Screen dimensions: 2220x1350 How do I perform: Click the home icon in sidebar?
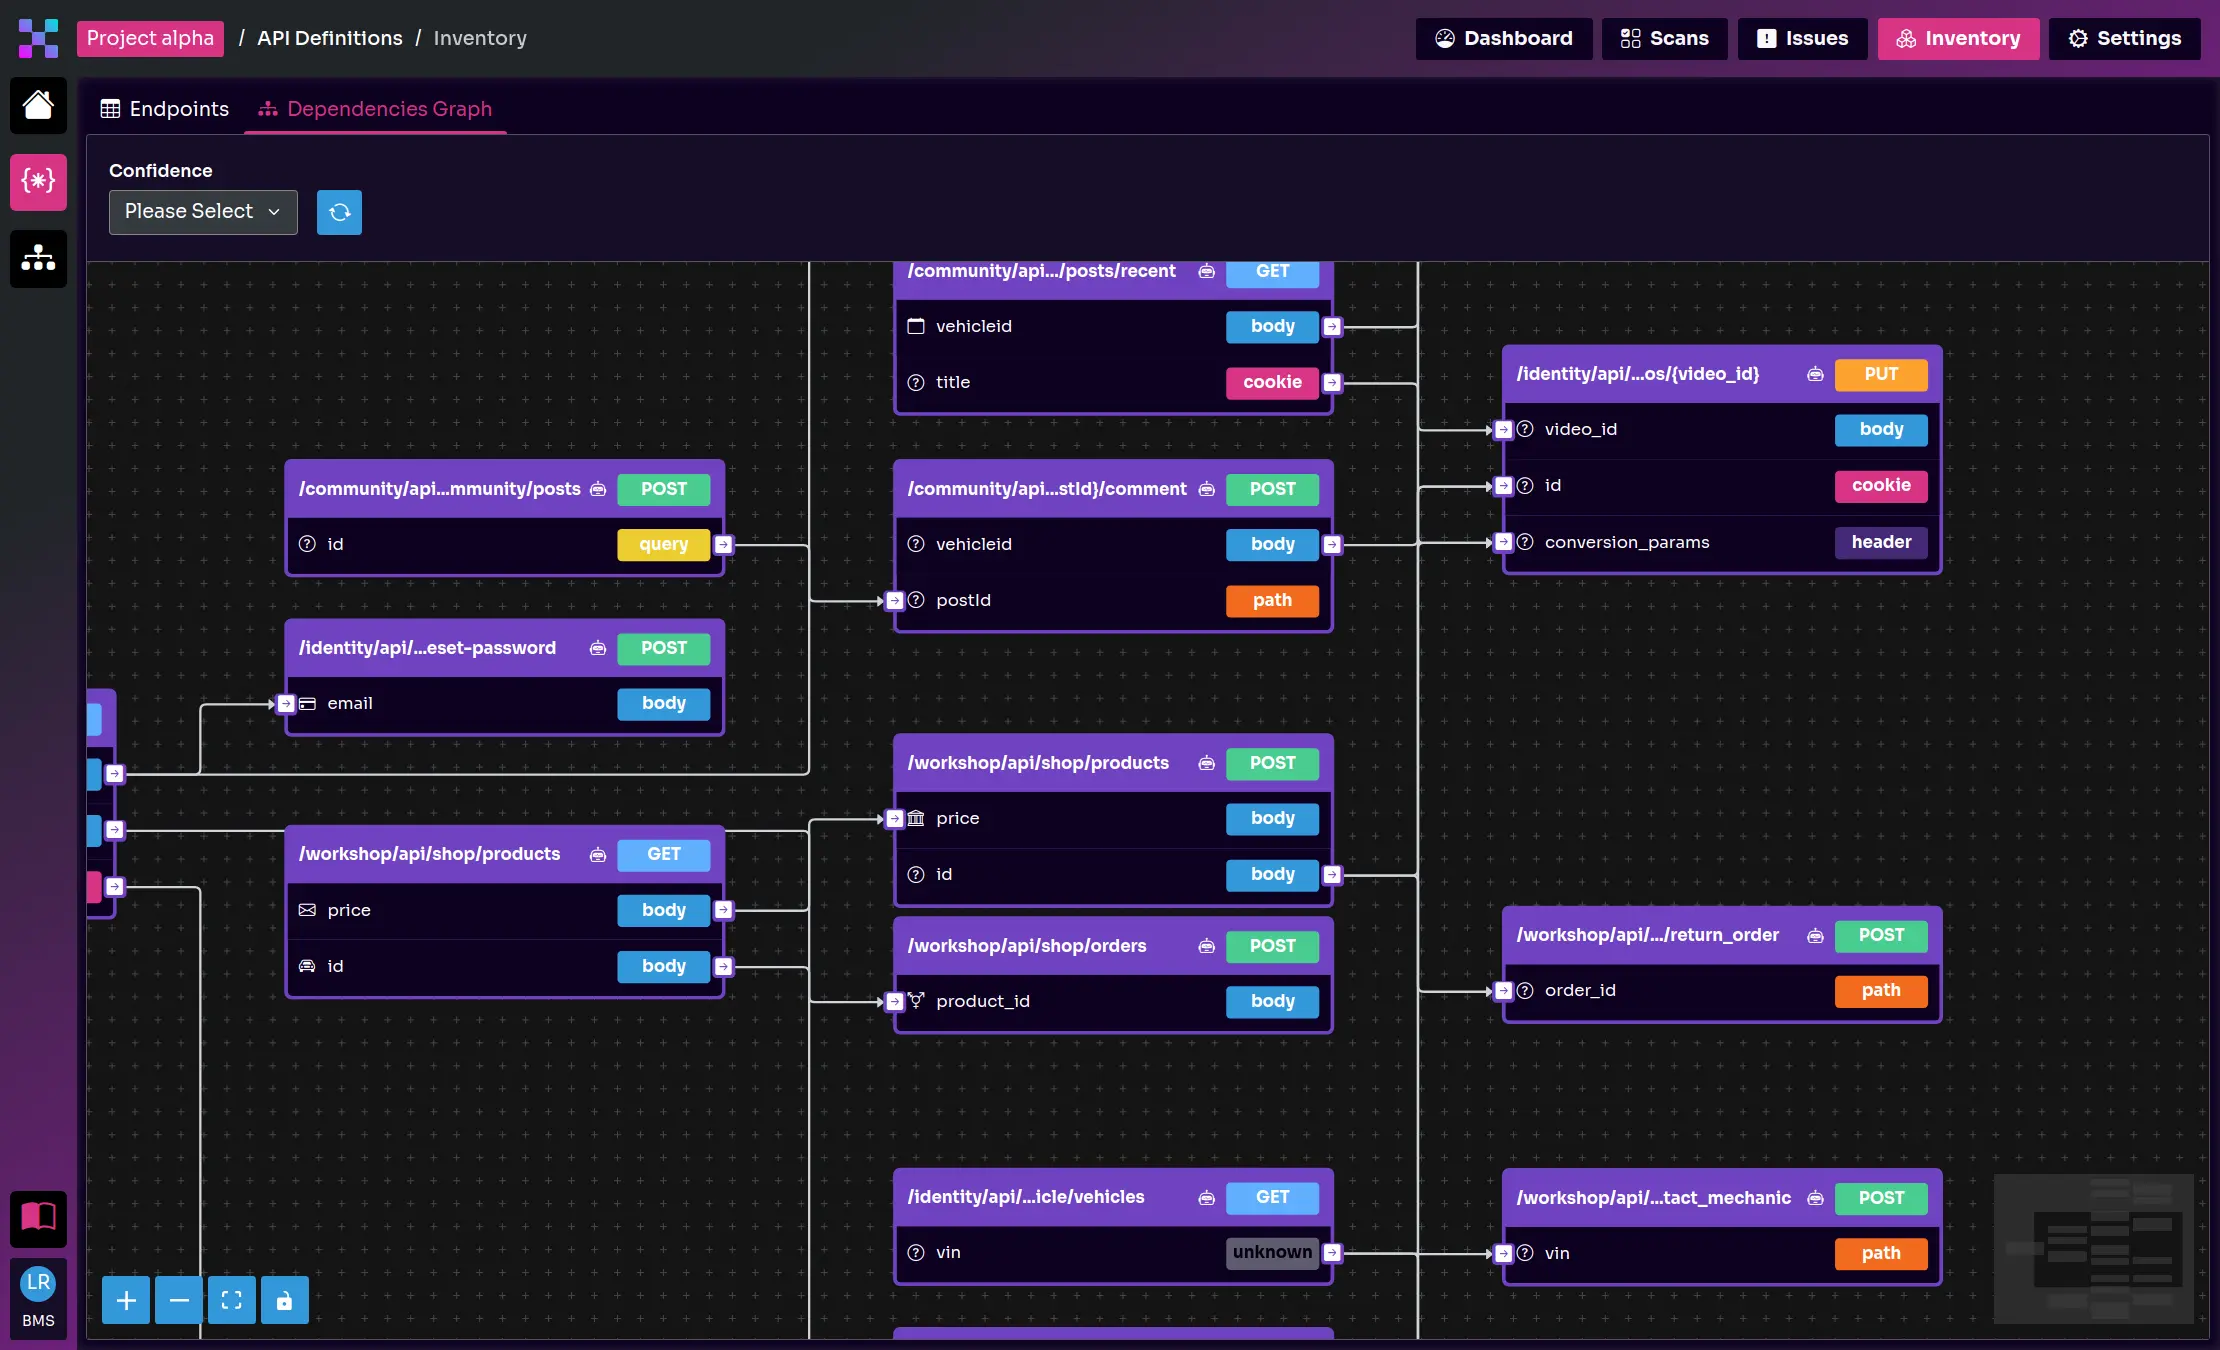38,105
